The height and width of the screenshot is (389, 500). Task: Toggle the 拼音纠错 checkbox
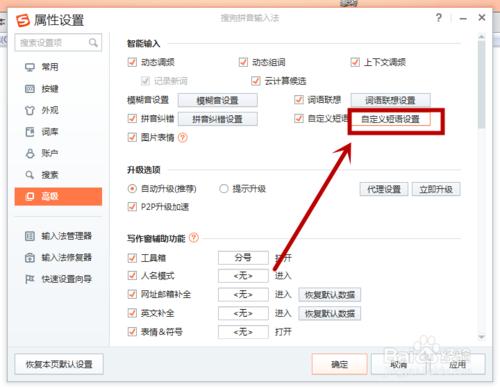point(132,118)
